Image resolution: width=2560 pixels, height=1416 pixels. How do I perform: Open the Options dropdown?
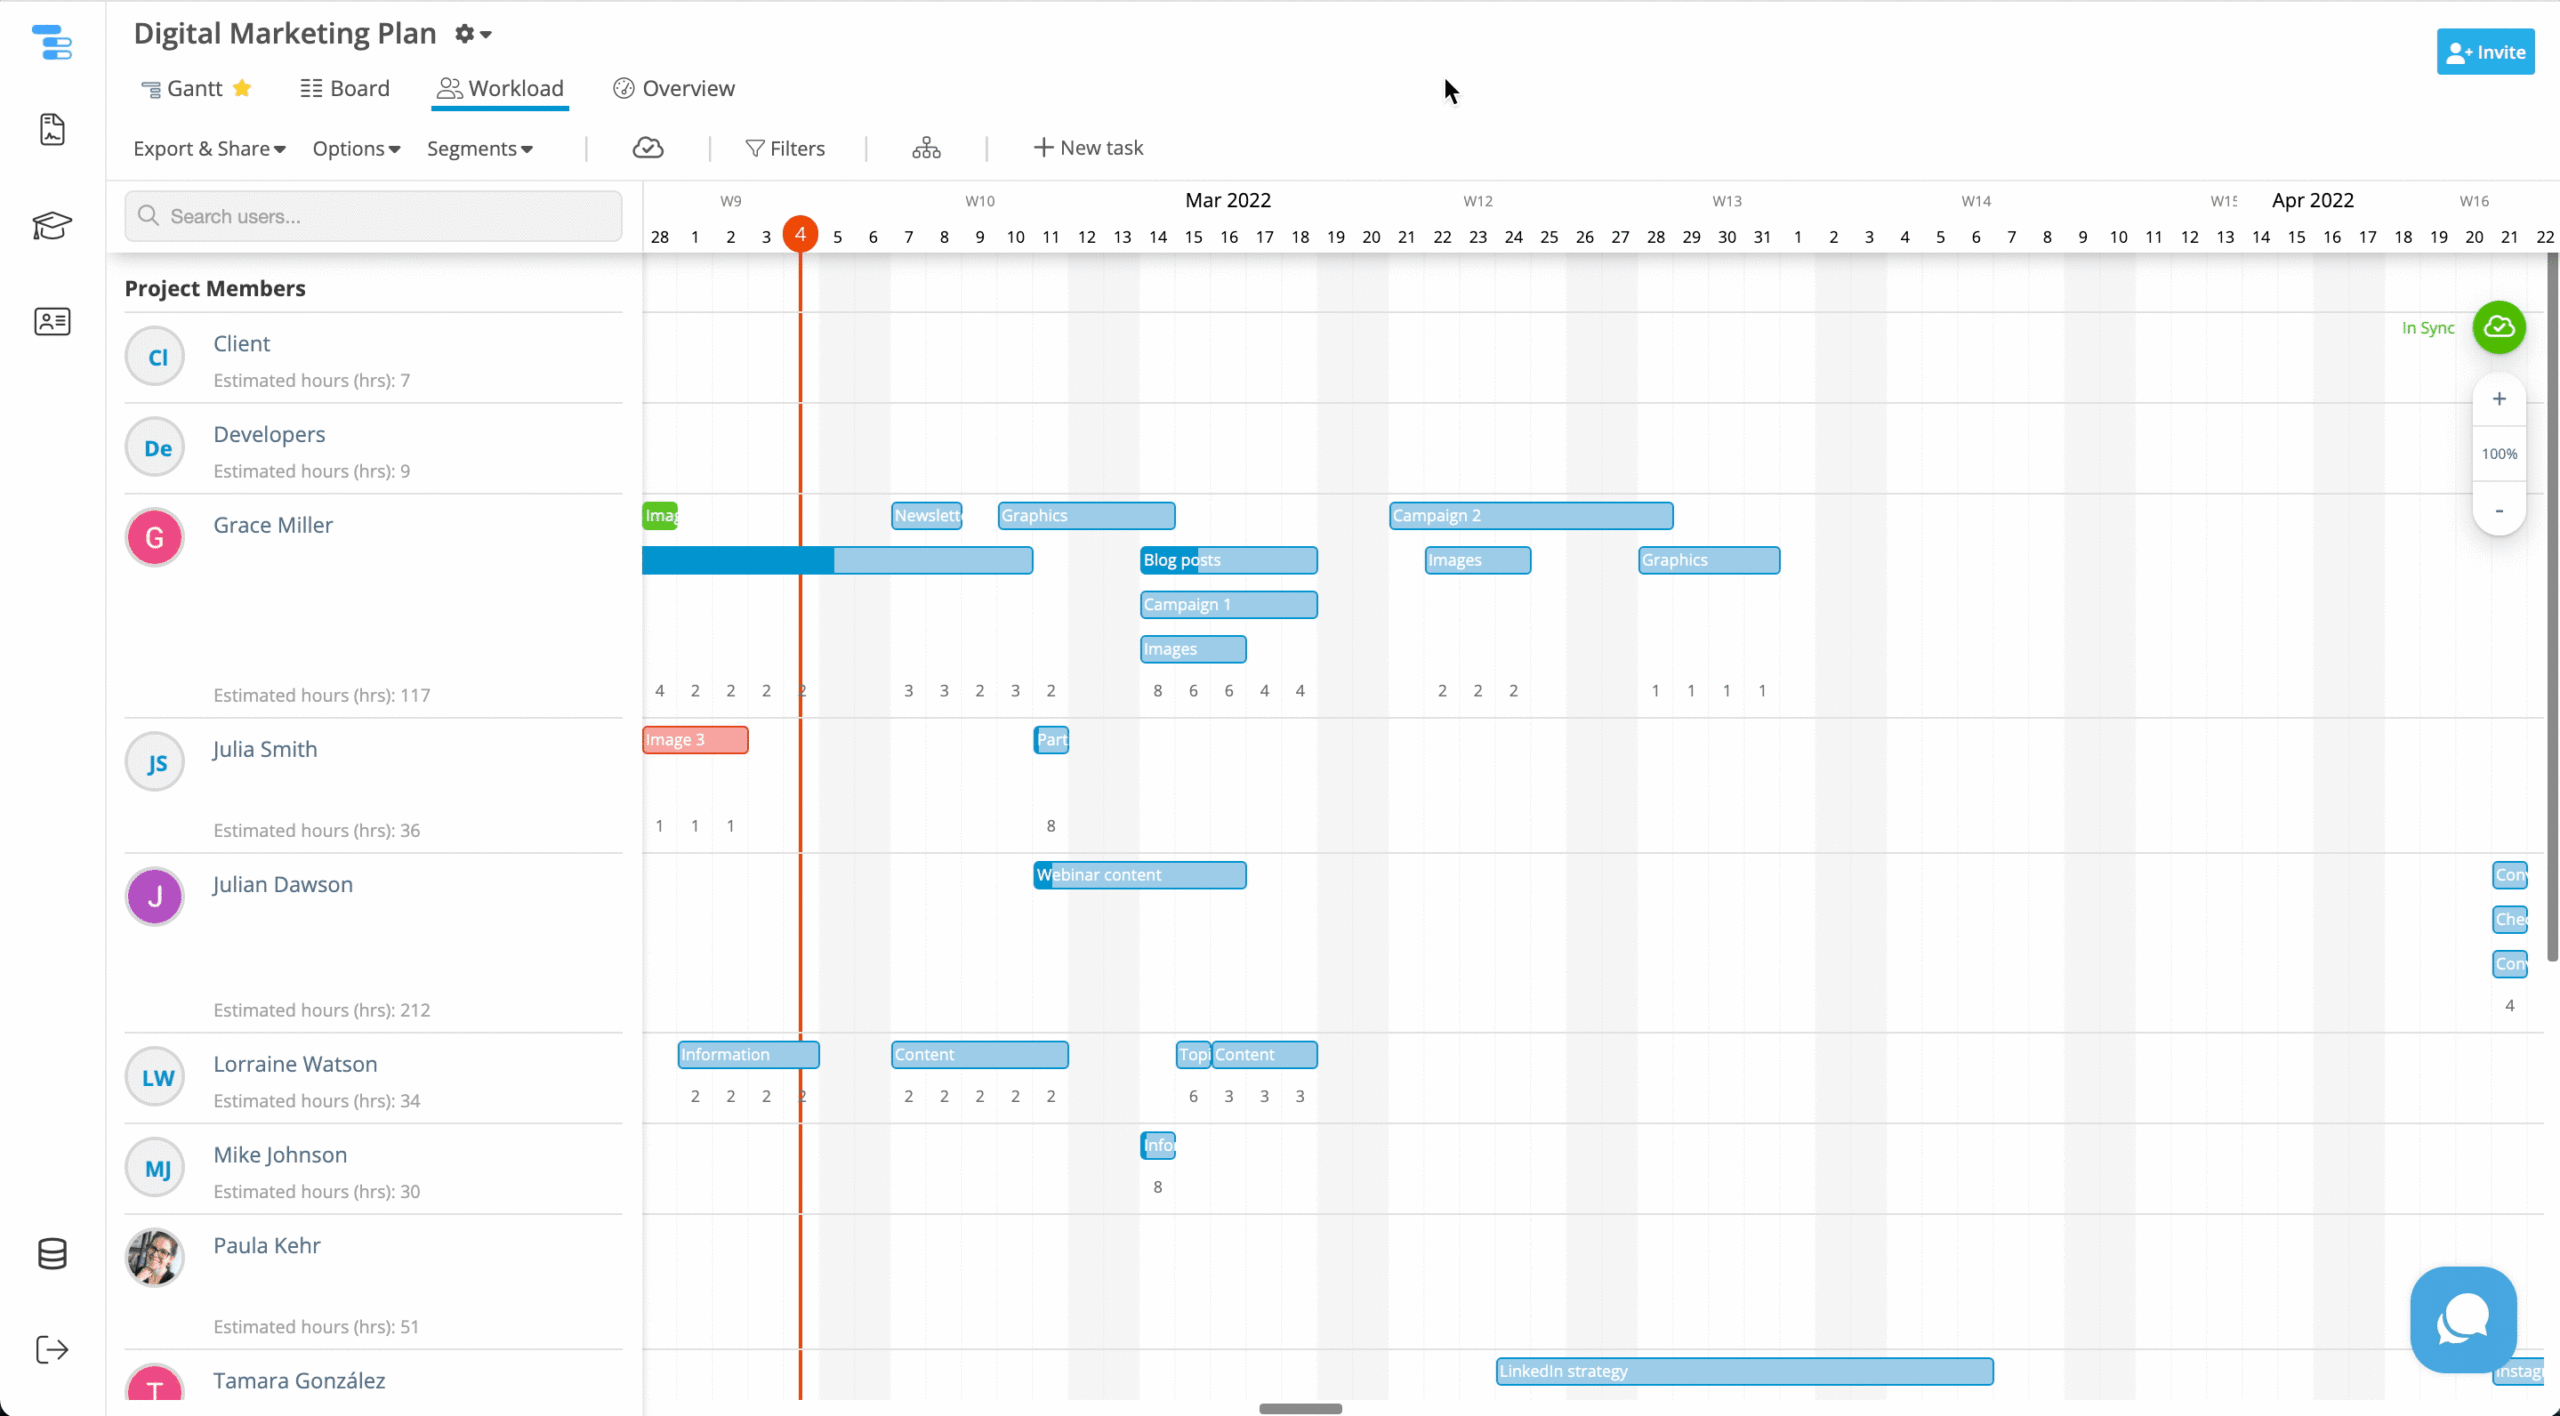(x=355, y=148)
